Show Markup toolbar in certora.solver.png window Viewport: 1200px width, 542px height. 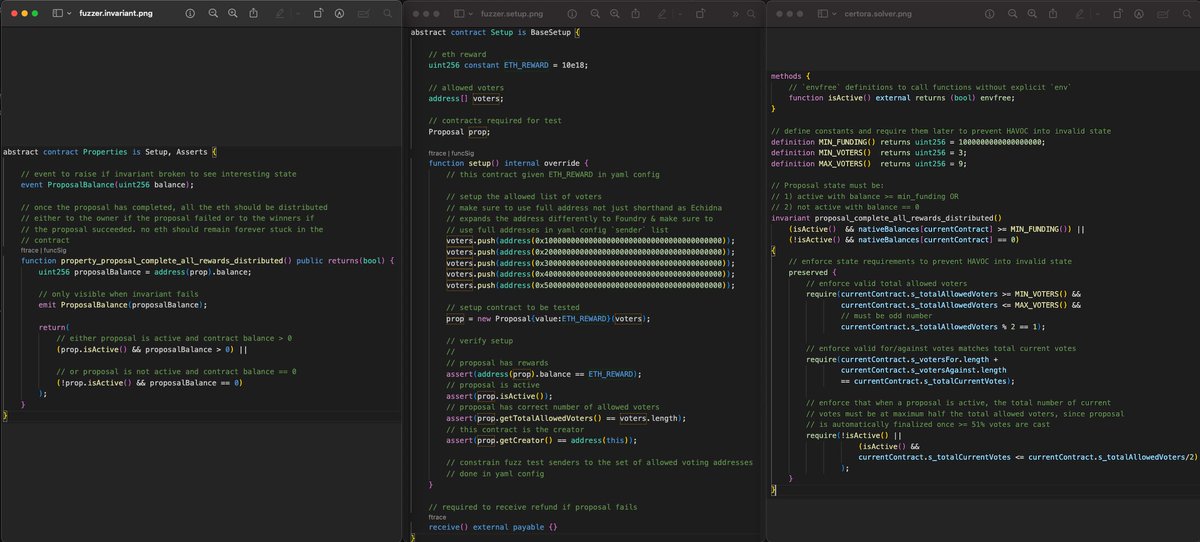pos(1139,14)
